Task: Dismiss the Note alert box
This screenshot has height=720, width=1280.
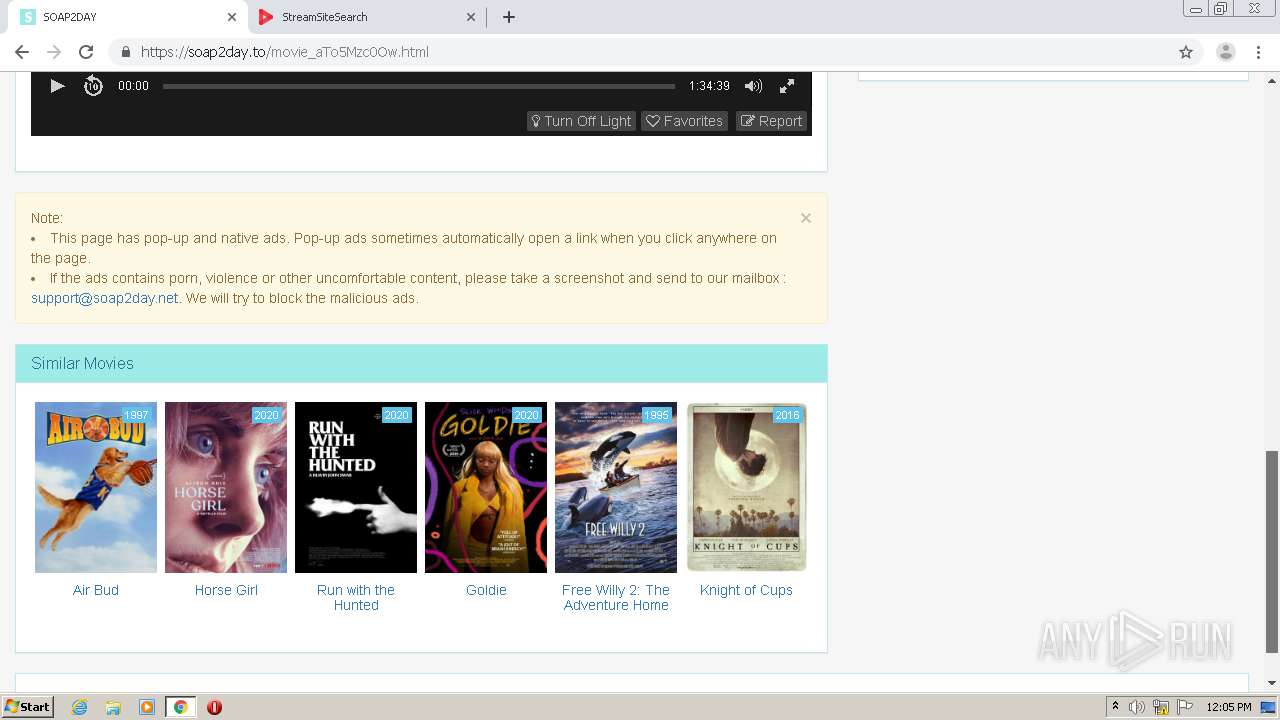Action: 806,217
